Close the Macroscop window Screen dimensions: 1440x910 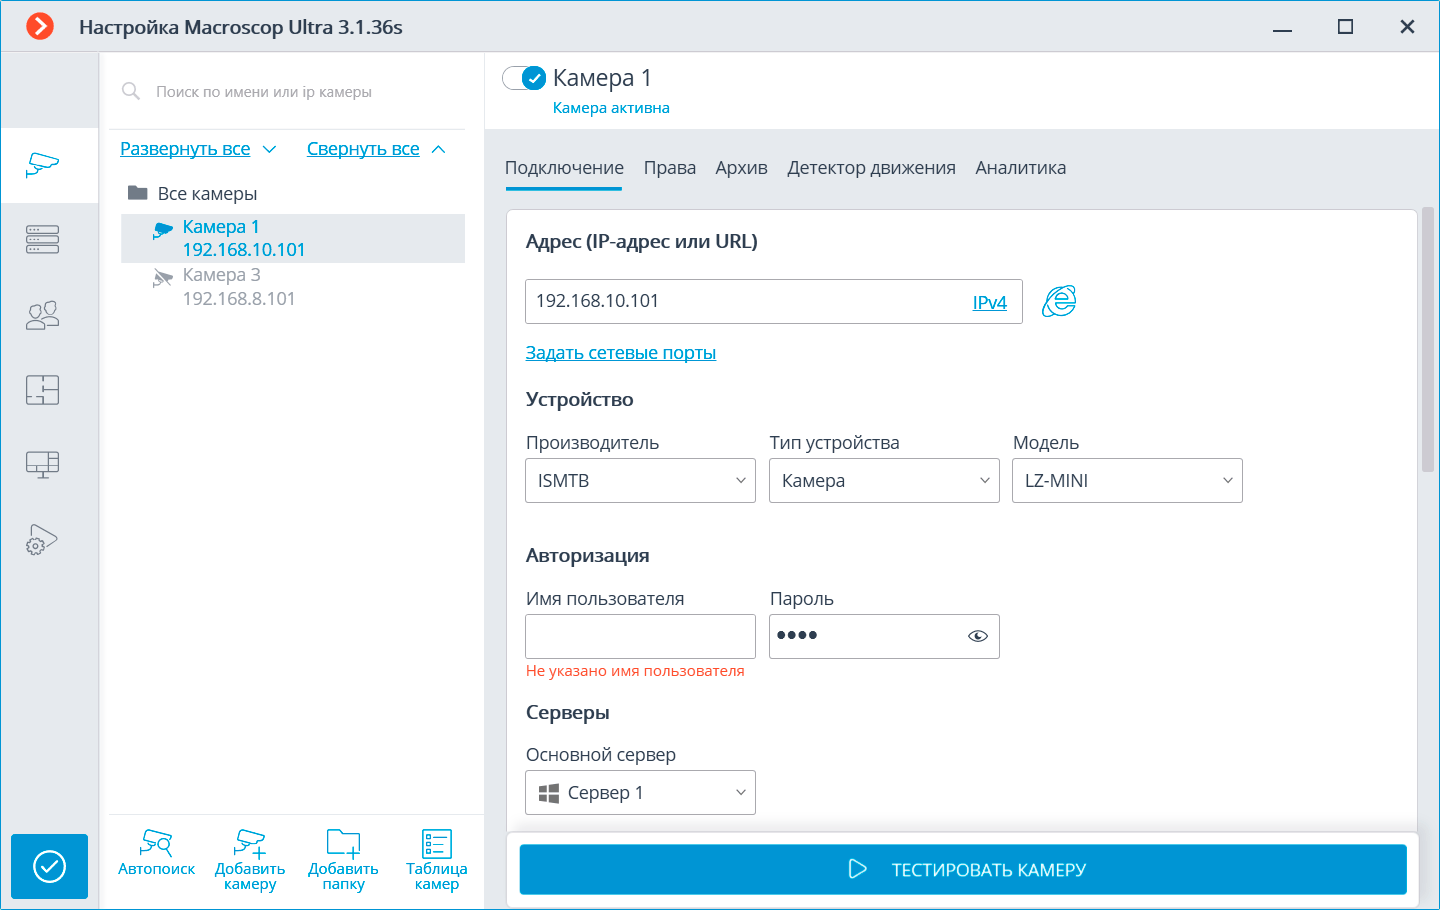click(1407, 27)
